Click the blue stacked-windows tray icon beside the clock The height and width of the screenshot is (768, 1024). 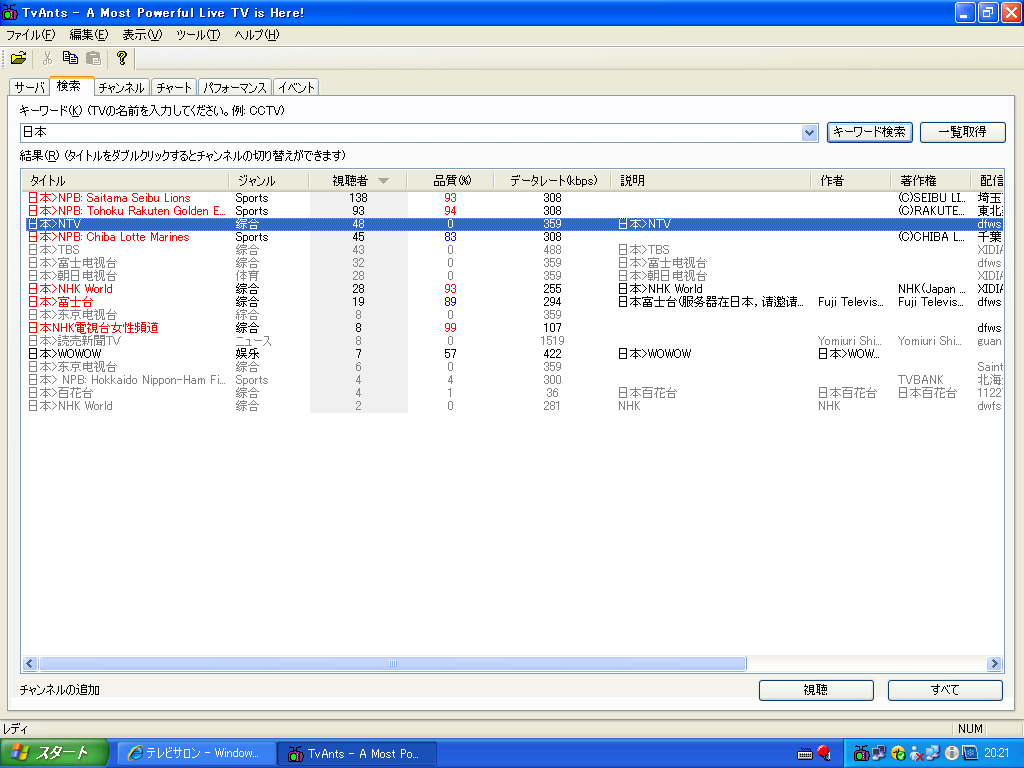pos(970,753)
